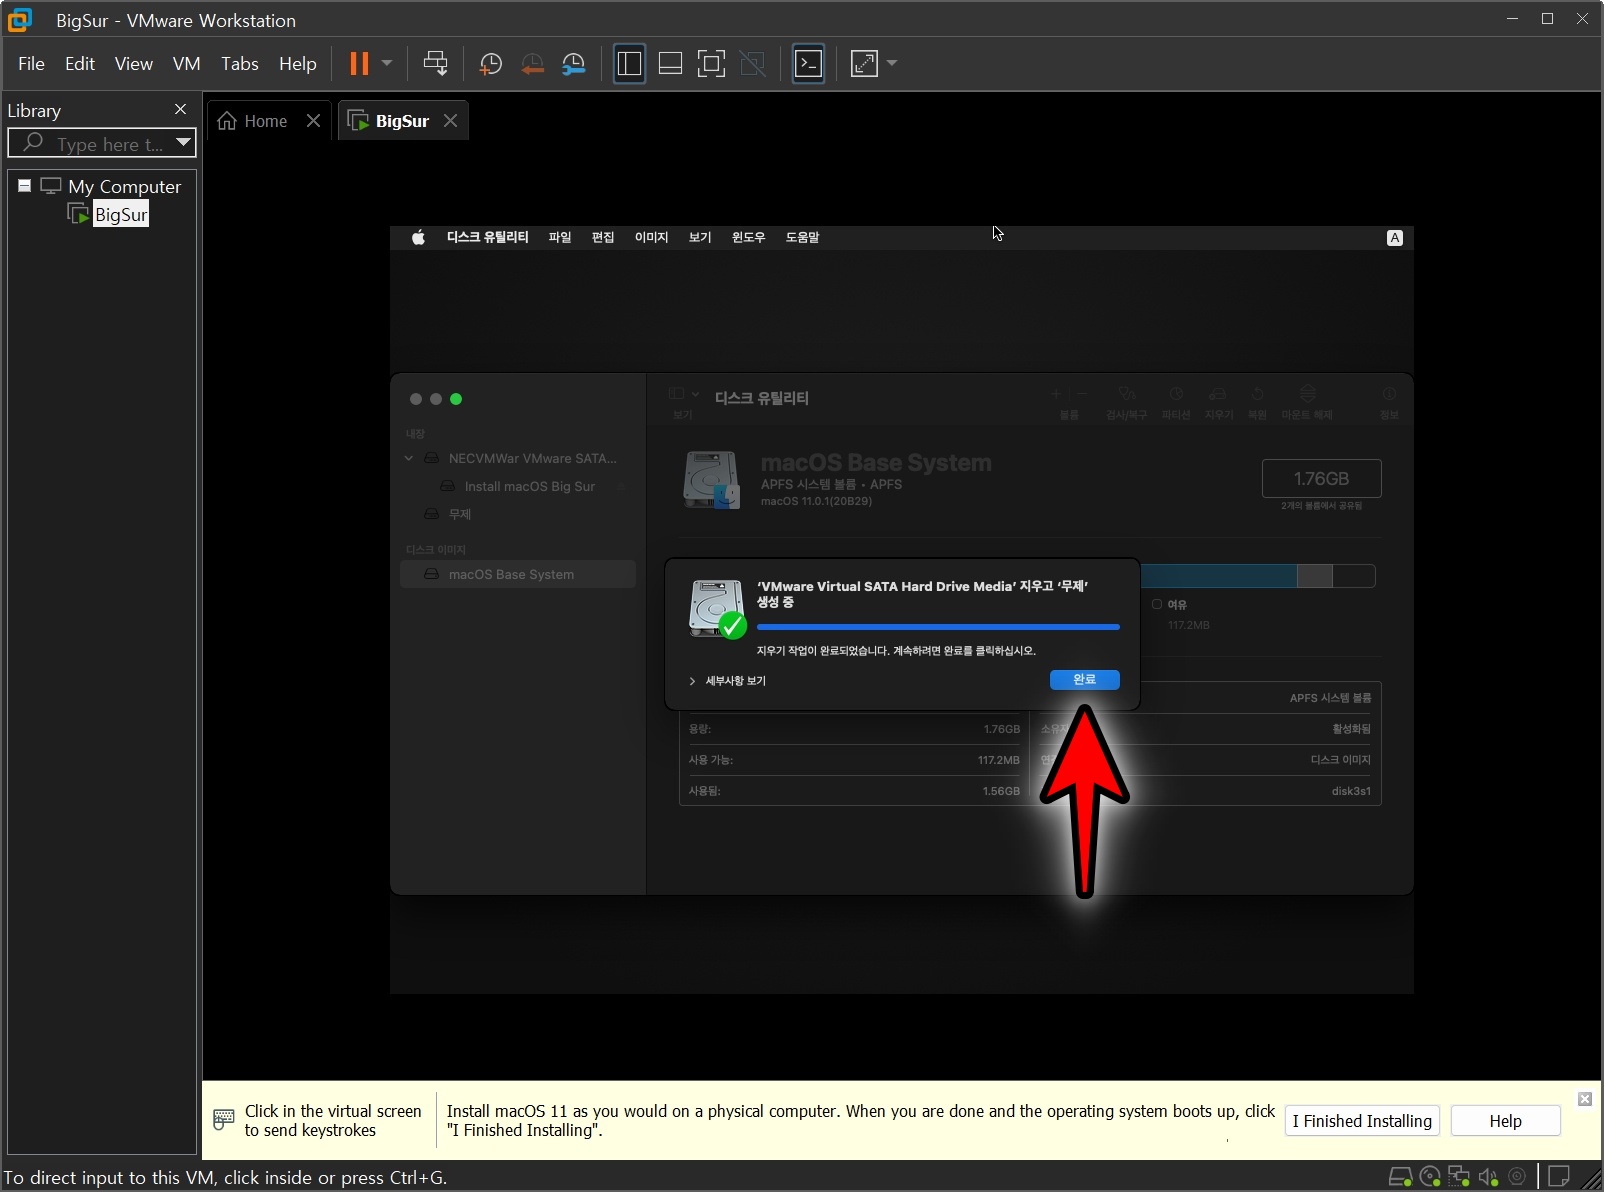Close the BigSur tab
1604x1192 pixels.
click(x=451, y=121)
